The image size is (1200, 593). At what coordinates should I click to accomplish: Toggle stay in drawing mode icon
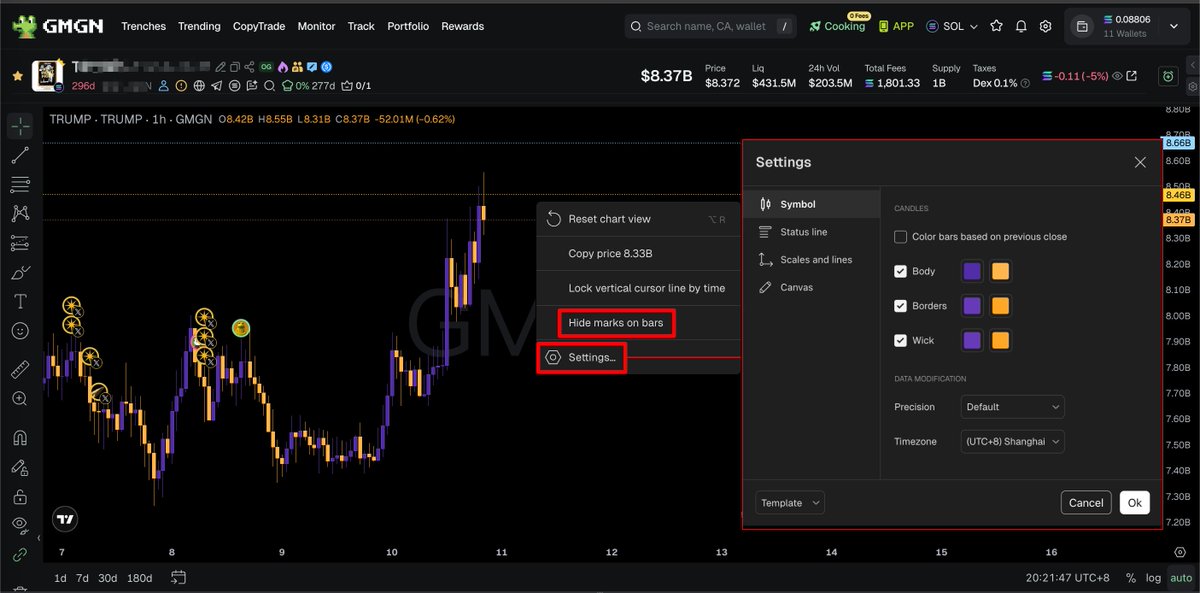pyautogui.click(x=19, y=466)
